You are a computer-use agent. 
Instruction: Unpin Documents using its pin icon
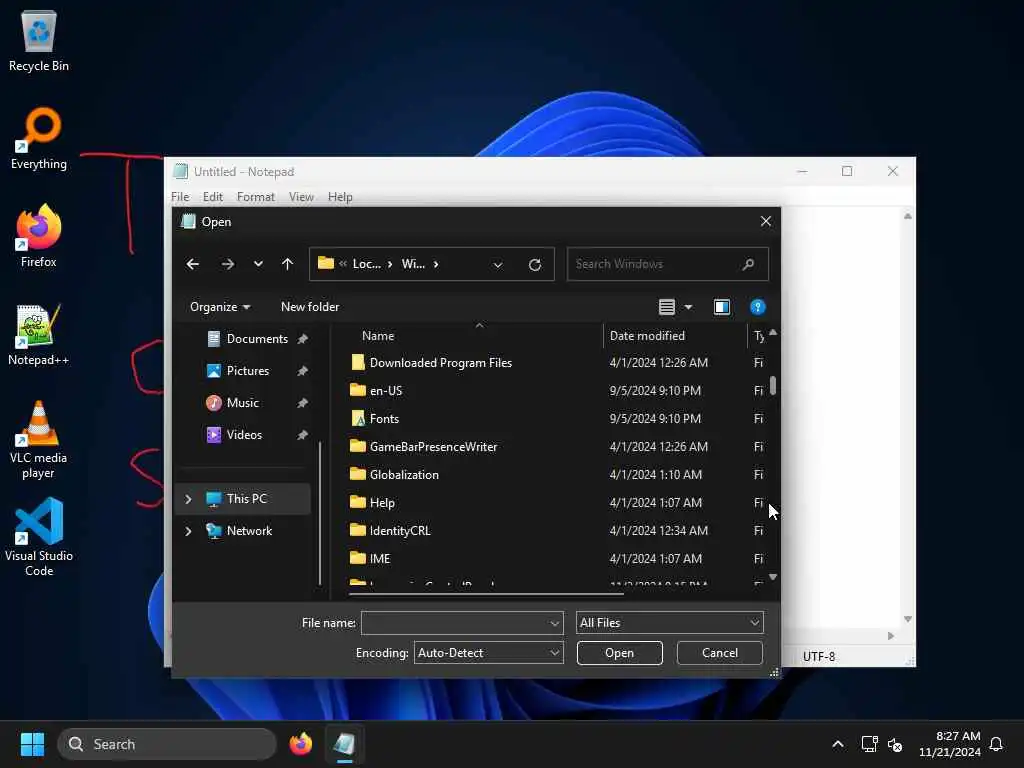point(302,339)
